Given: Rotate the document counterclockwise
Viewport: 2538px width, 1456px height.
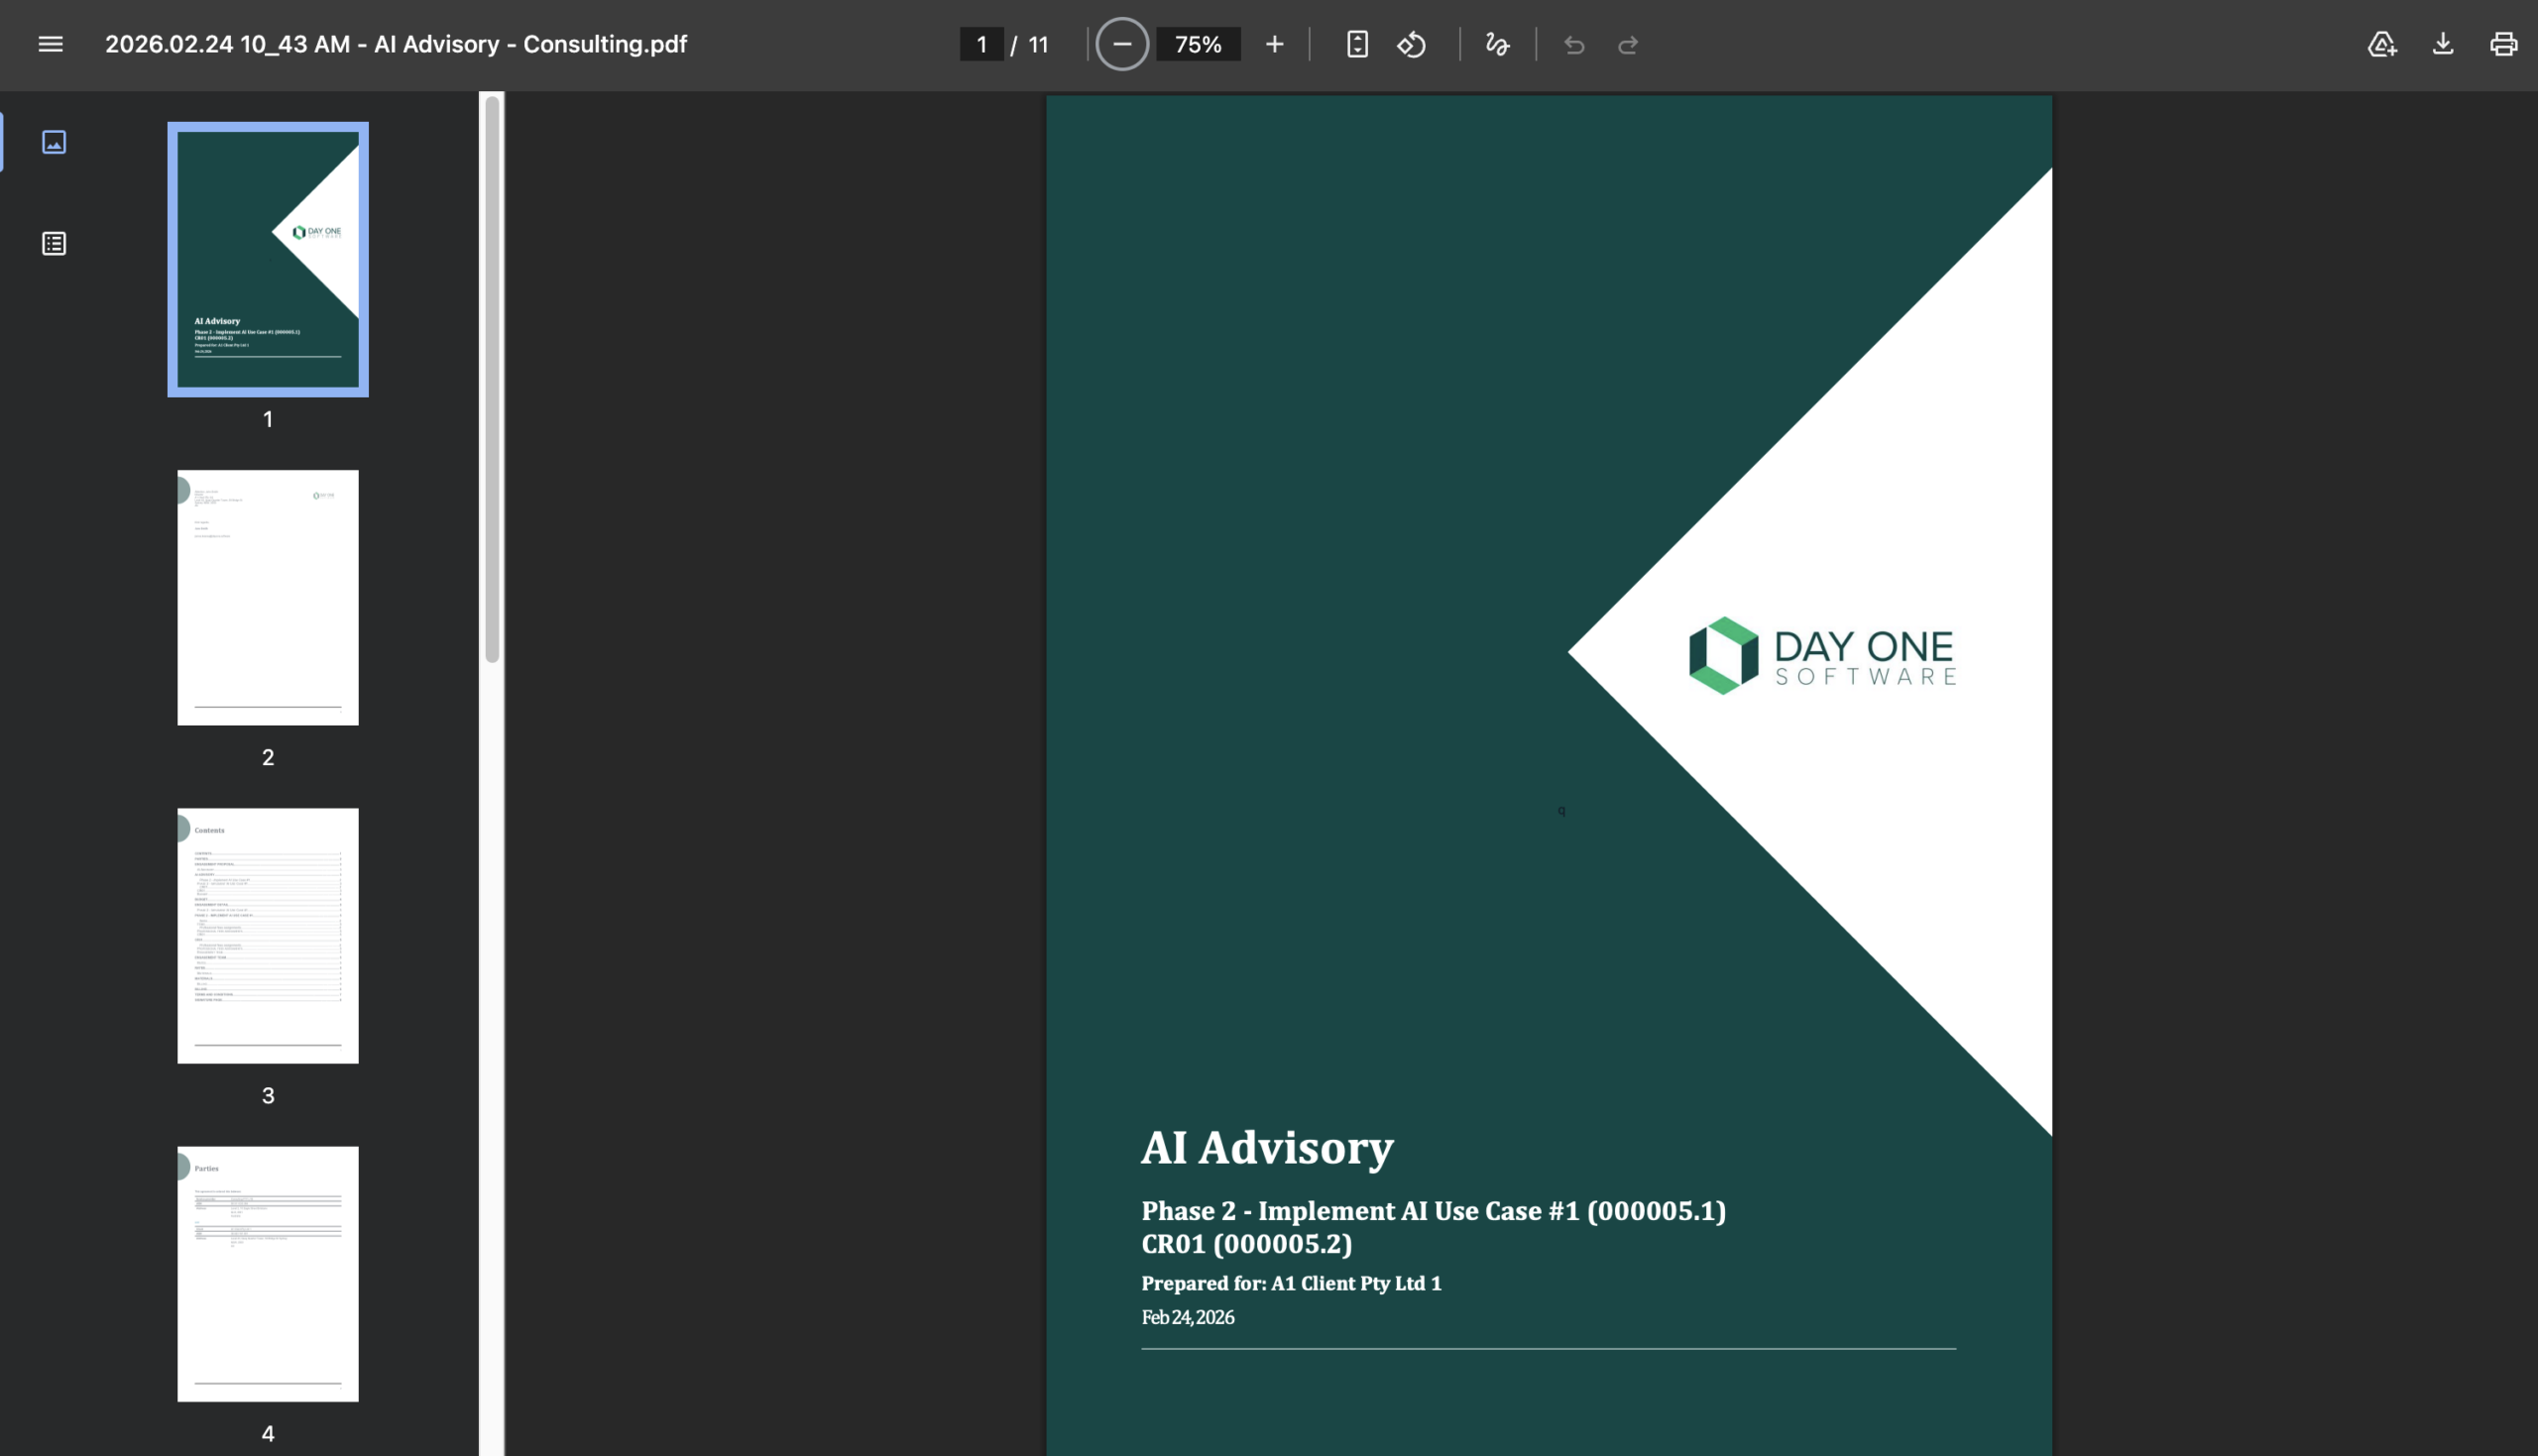Looking at the screenshot, I should coord(1412,44).
